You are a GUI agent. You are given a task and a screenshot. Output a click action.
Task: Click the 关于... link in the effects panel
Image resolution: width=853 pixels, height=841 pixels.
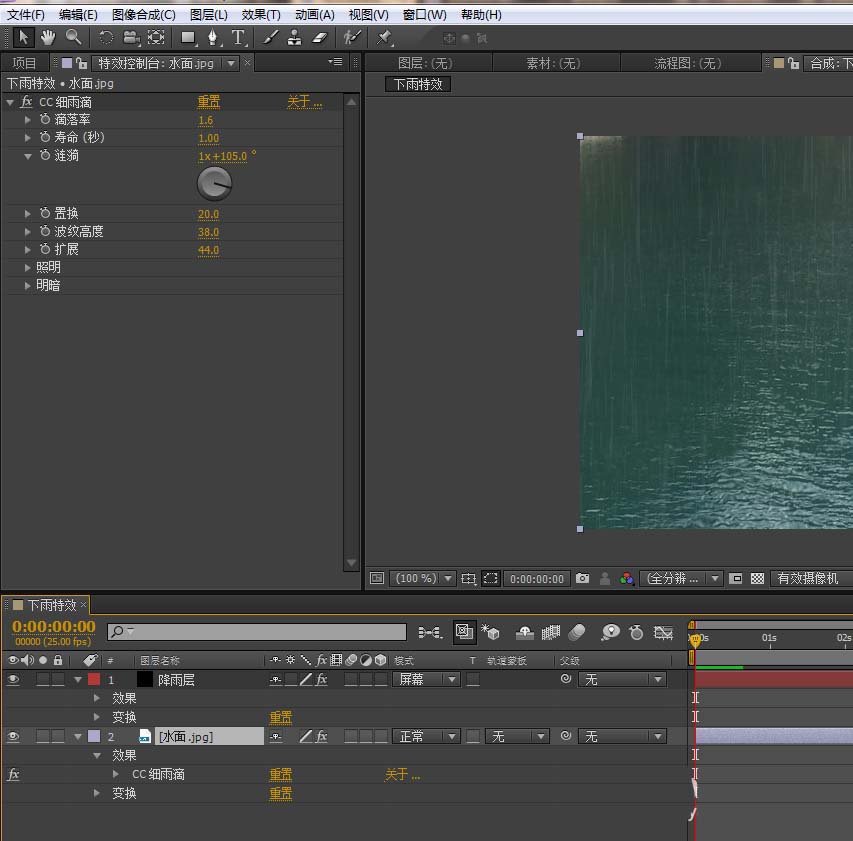(305, 102)
